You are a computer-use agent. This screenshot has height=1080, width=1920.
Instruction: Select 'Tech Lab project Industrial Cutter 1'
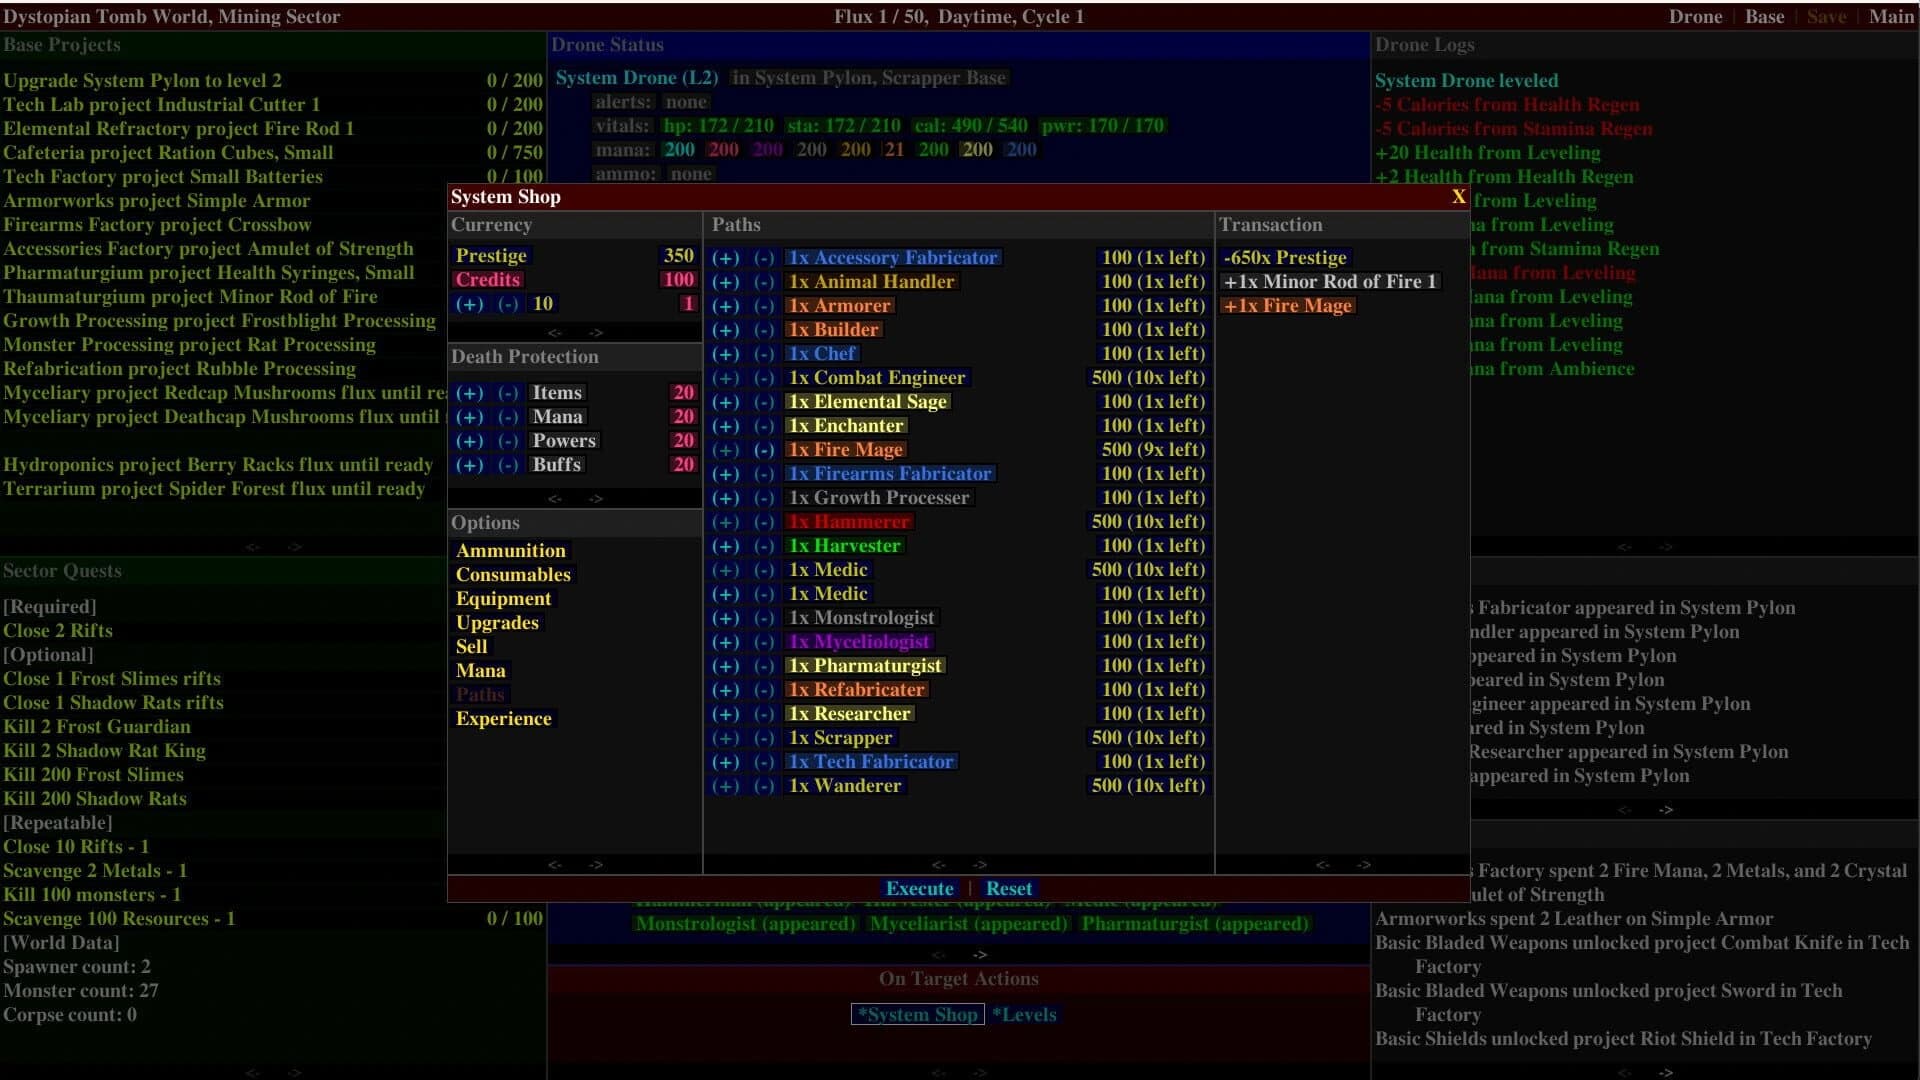272,105
